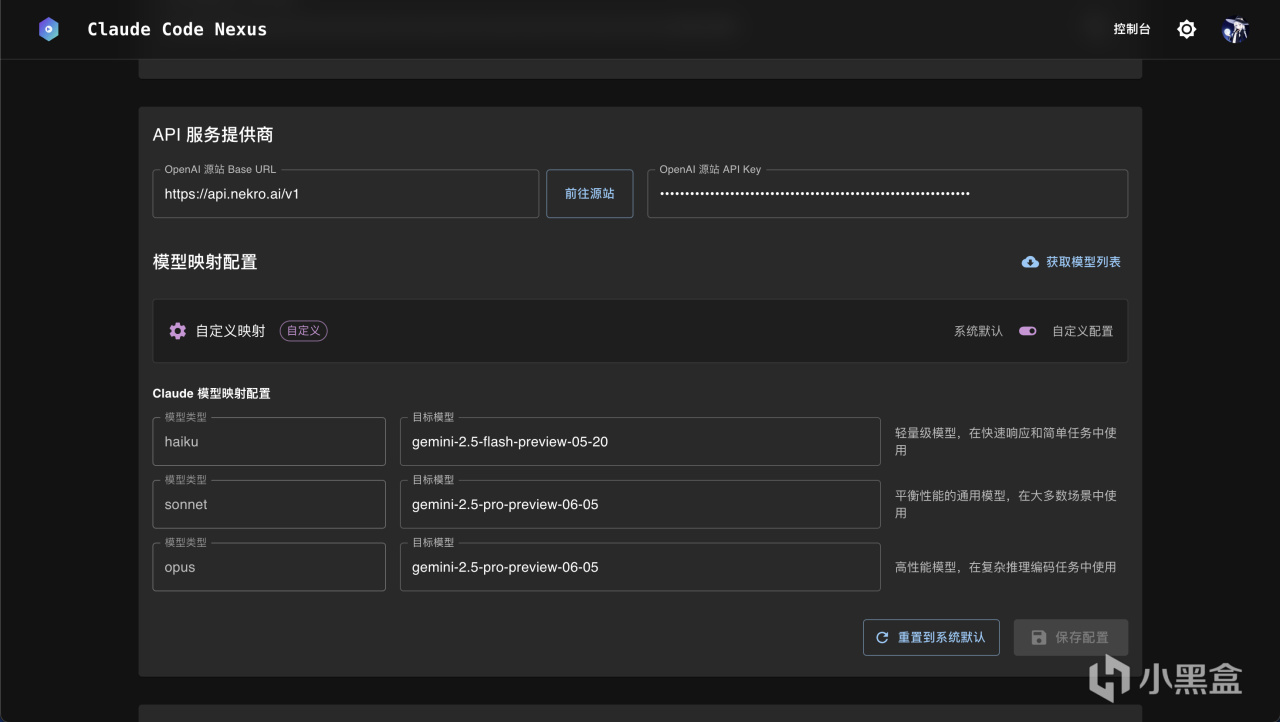1280x722 pixels.
Task: Click the haiku 模型类型 field
Action: coord(269,441)
